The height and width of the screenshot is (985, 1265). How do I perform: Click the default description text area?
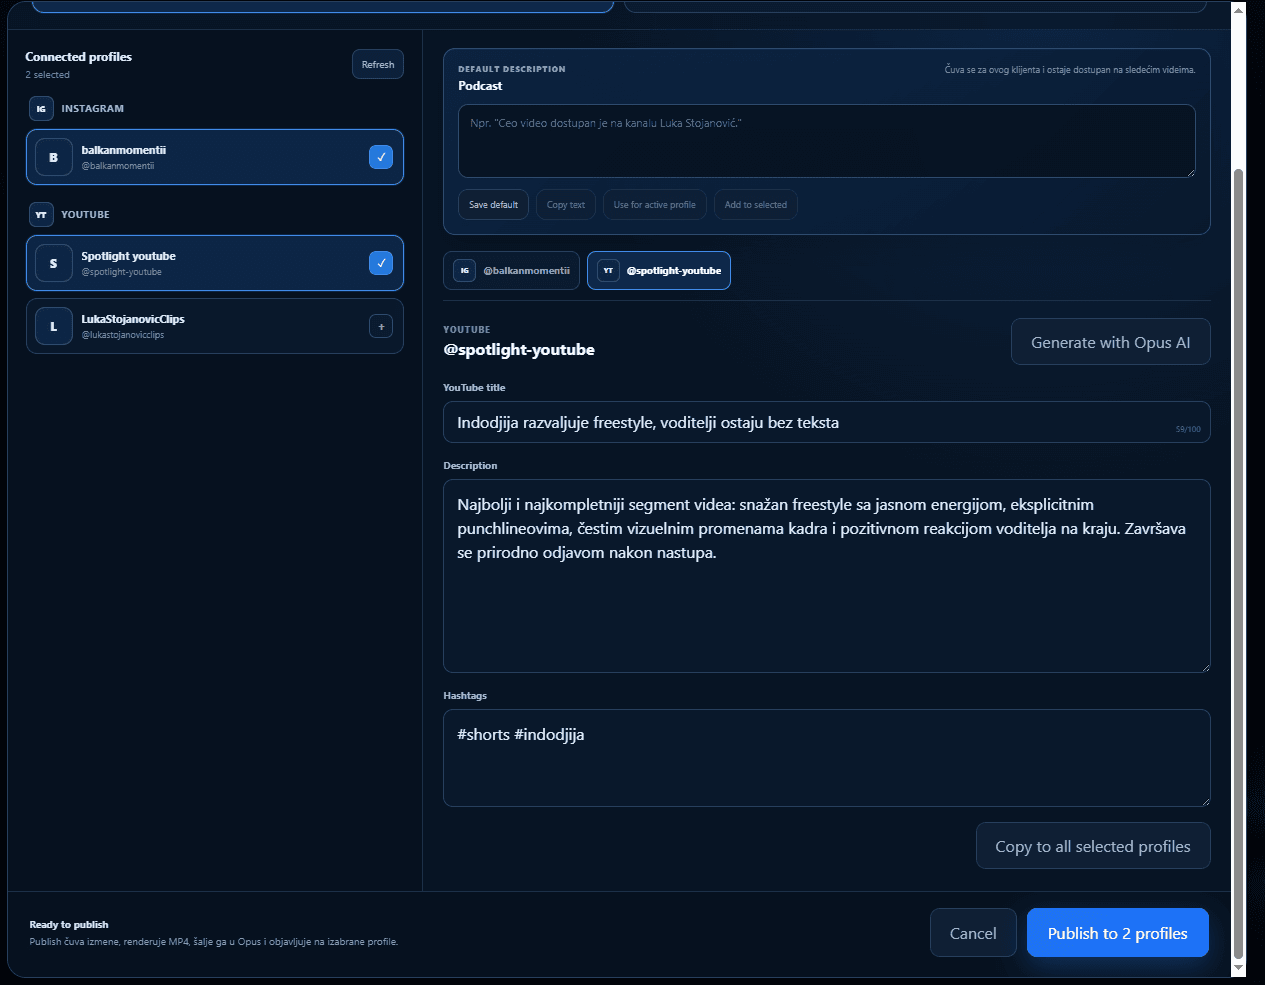coord(827,141)
